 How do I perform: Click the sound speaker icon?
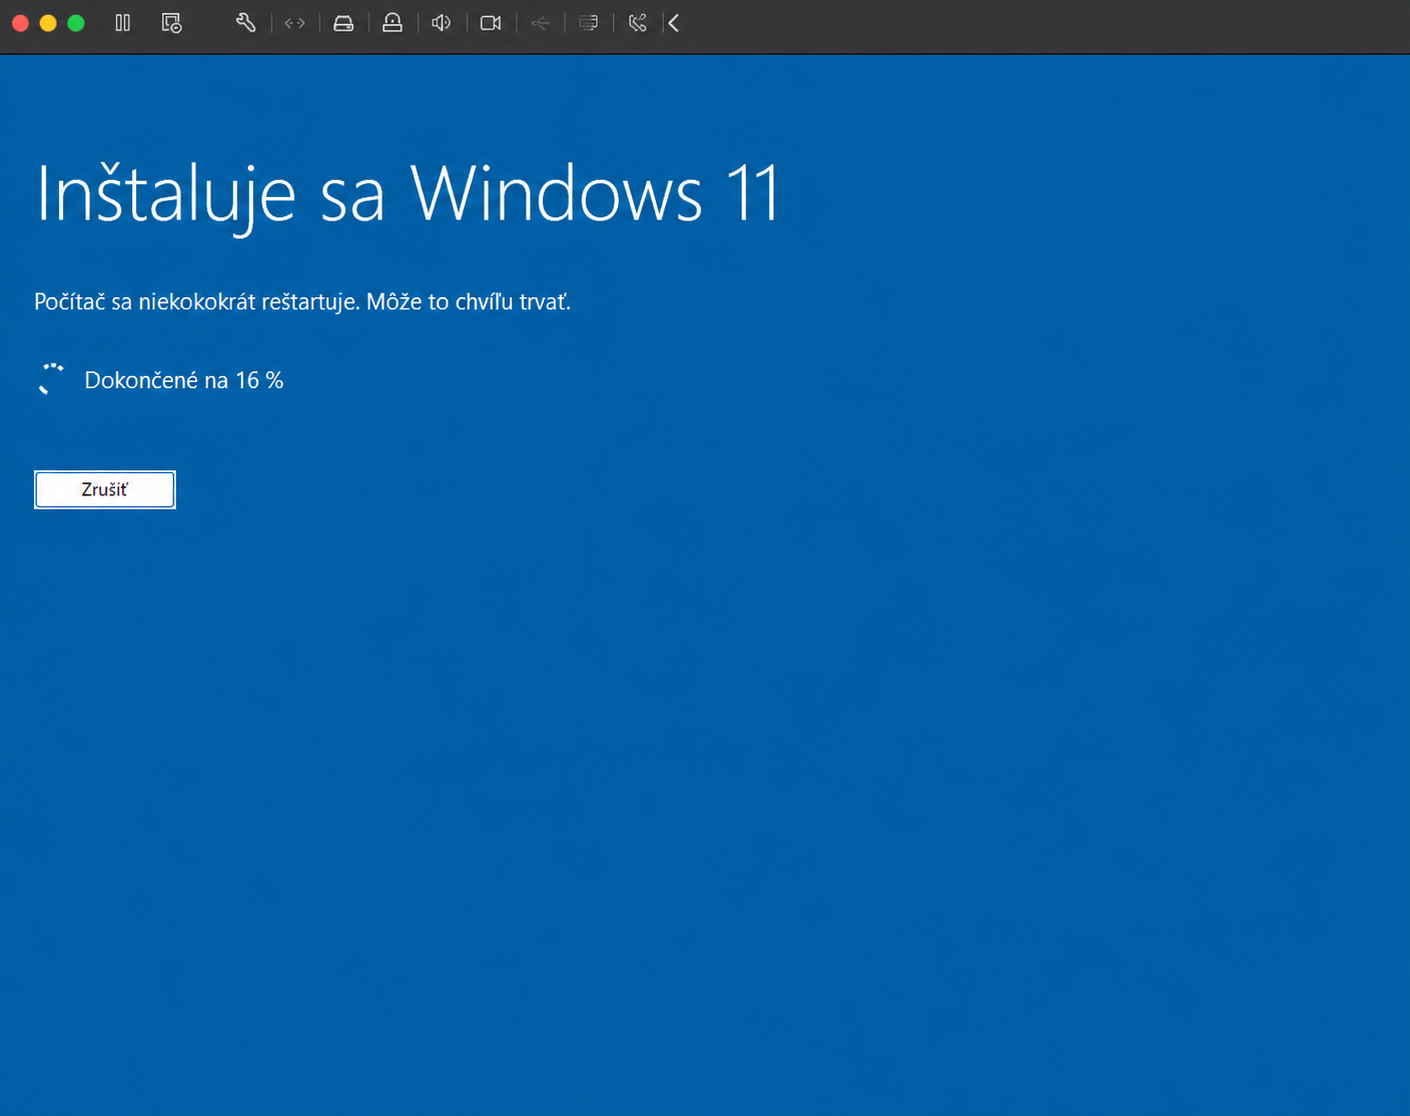coord(441,23)
